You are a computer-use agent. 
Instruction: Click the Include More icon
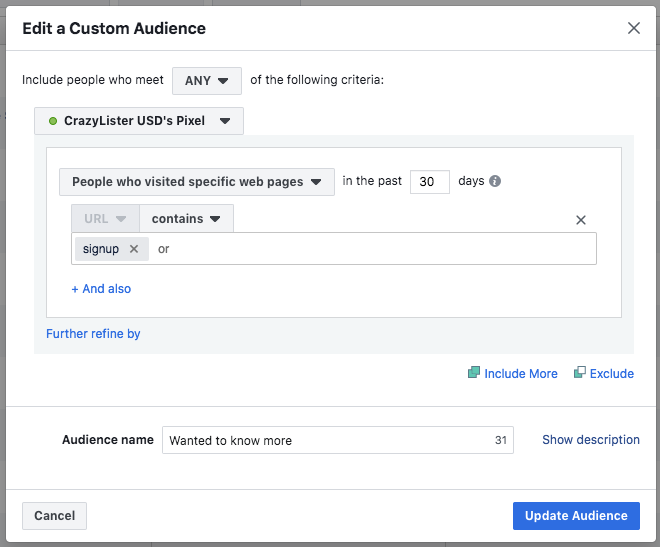(474, 373)
